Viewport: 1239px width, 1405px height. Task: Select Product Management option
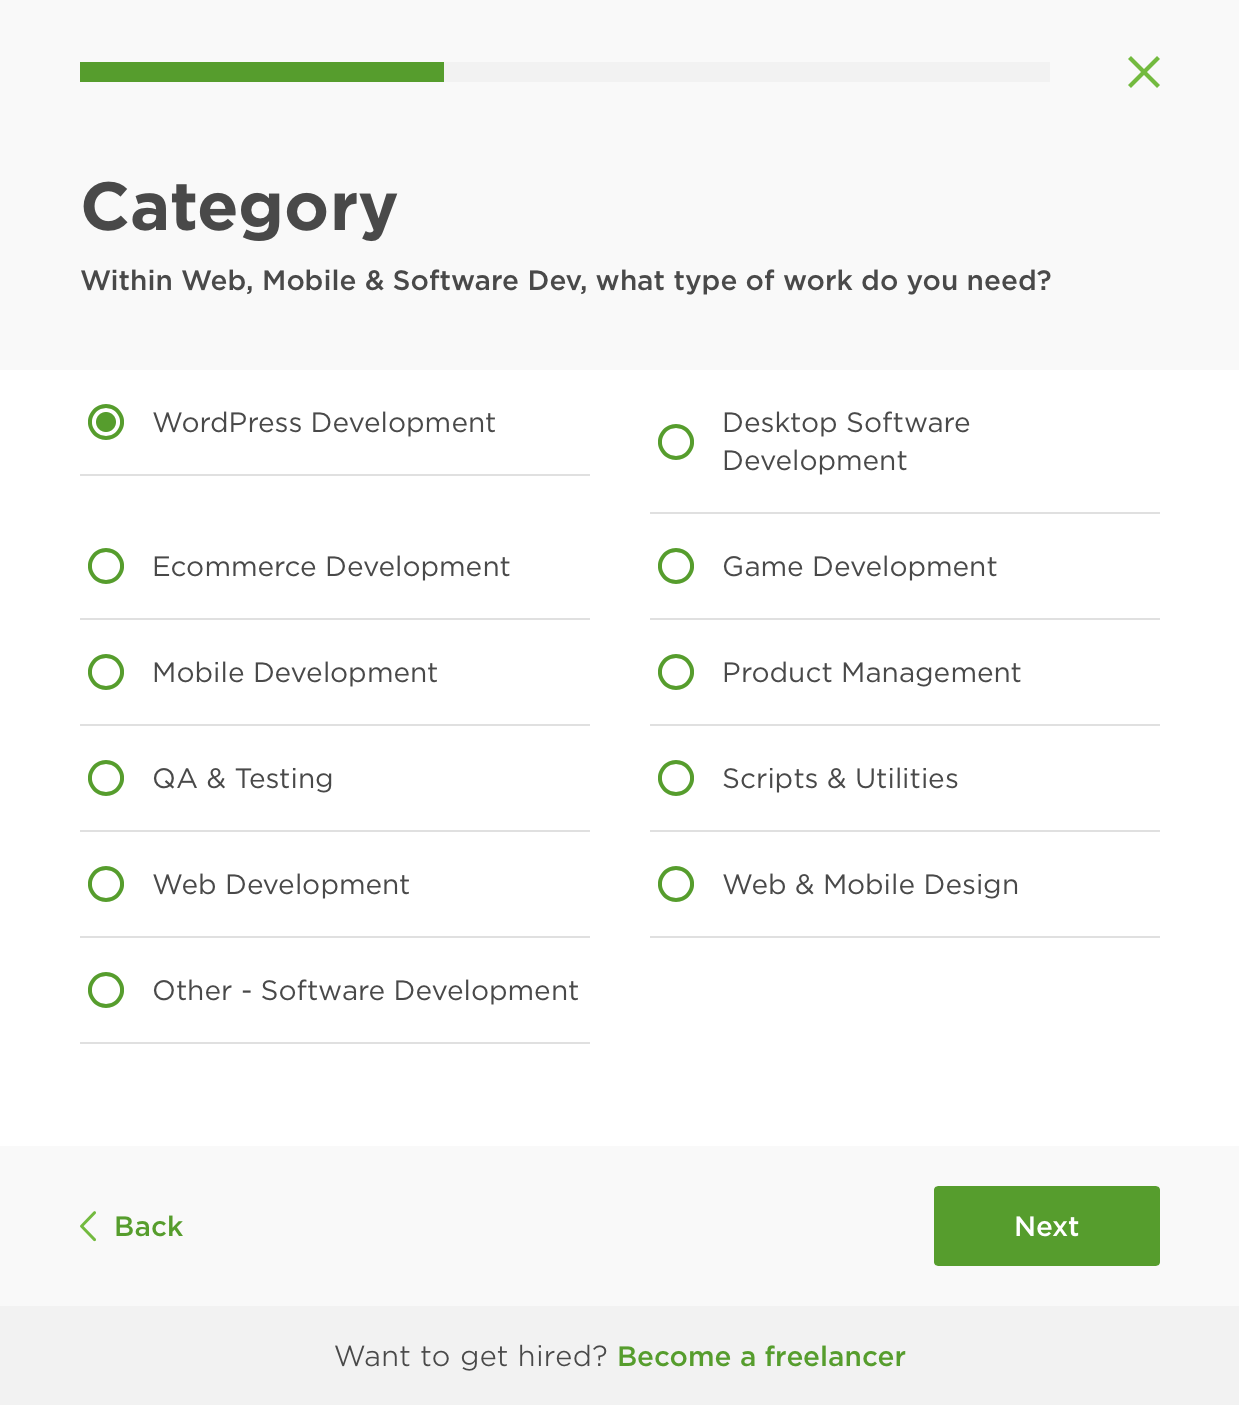tap(676, 672)
